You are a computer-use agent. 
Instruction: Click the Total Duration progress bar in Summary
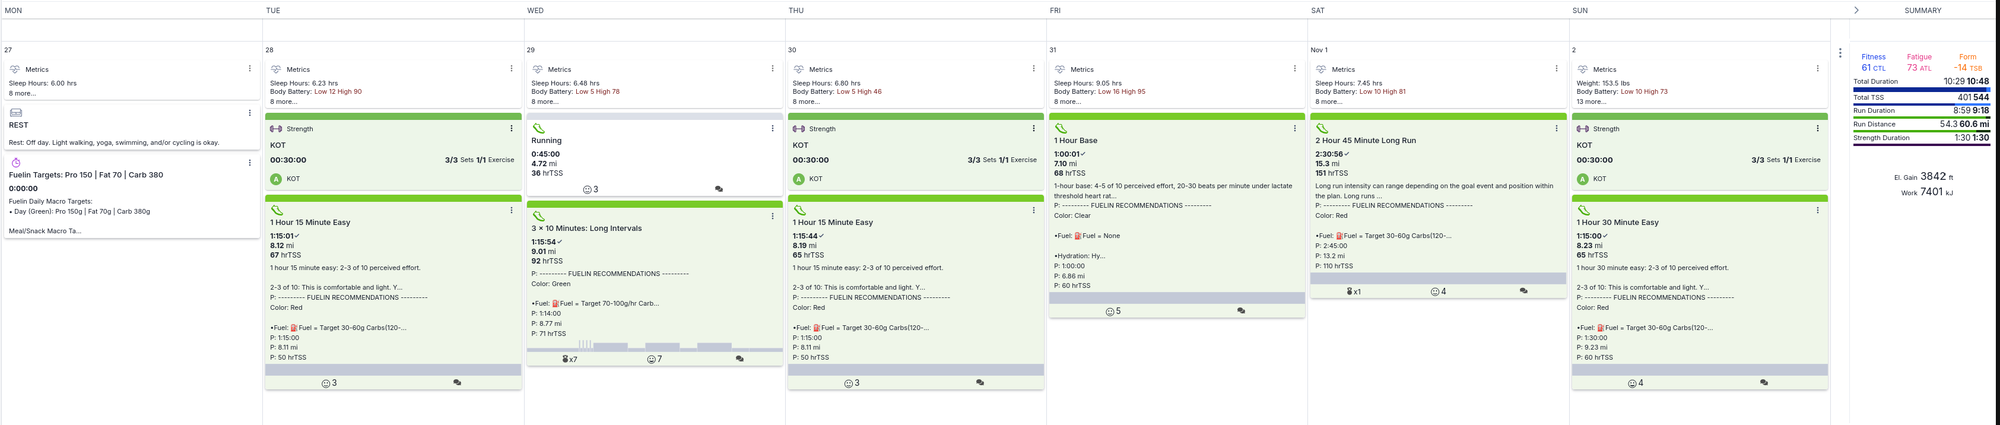1920,89
